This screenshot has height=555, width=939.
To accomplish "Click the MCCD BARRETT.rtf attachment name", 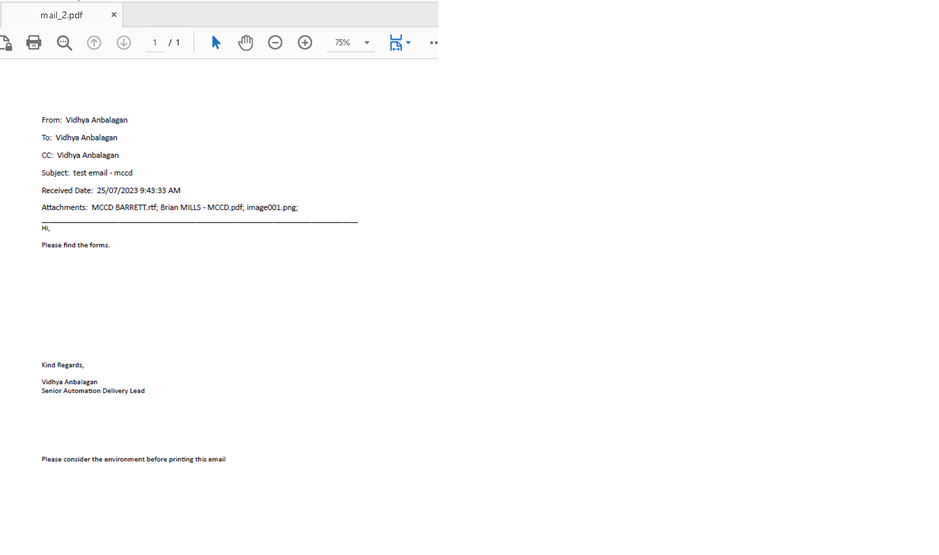I will click(x=124, y=207).
